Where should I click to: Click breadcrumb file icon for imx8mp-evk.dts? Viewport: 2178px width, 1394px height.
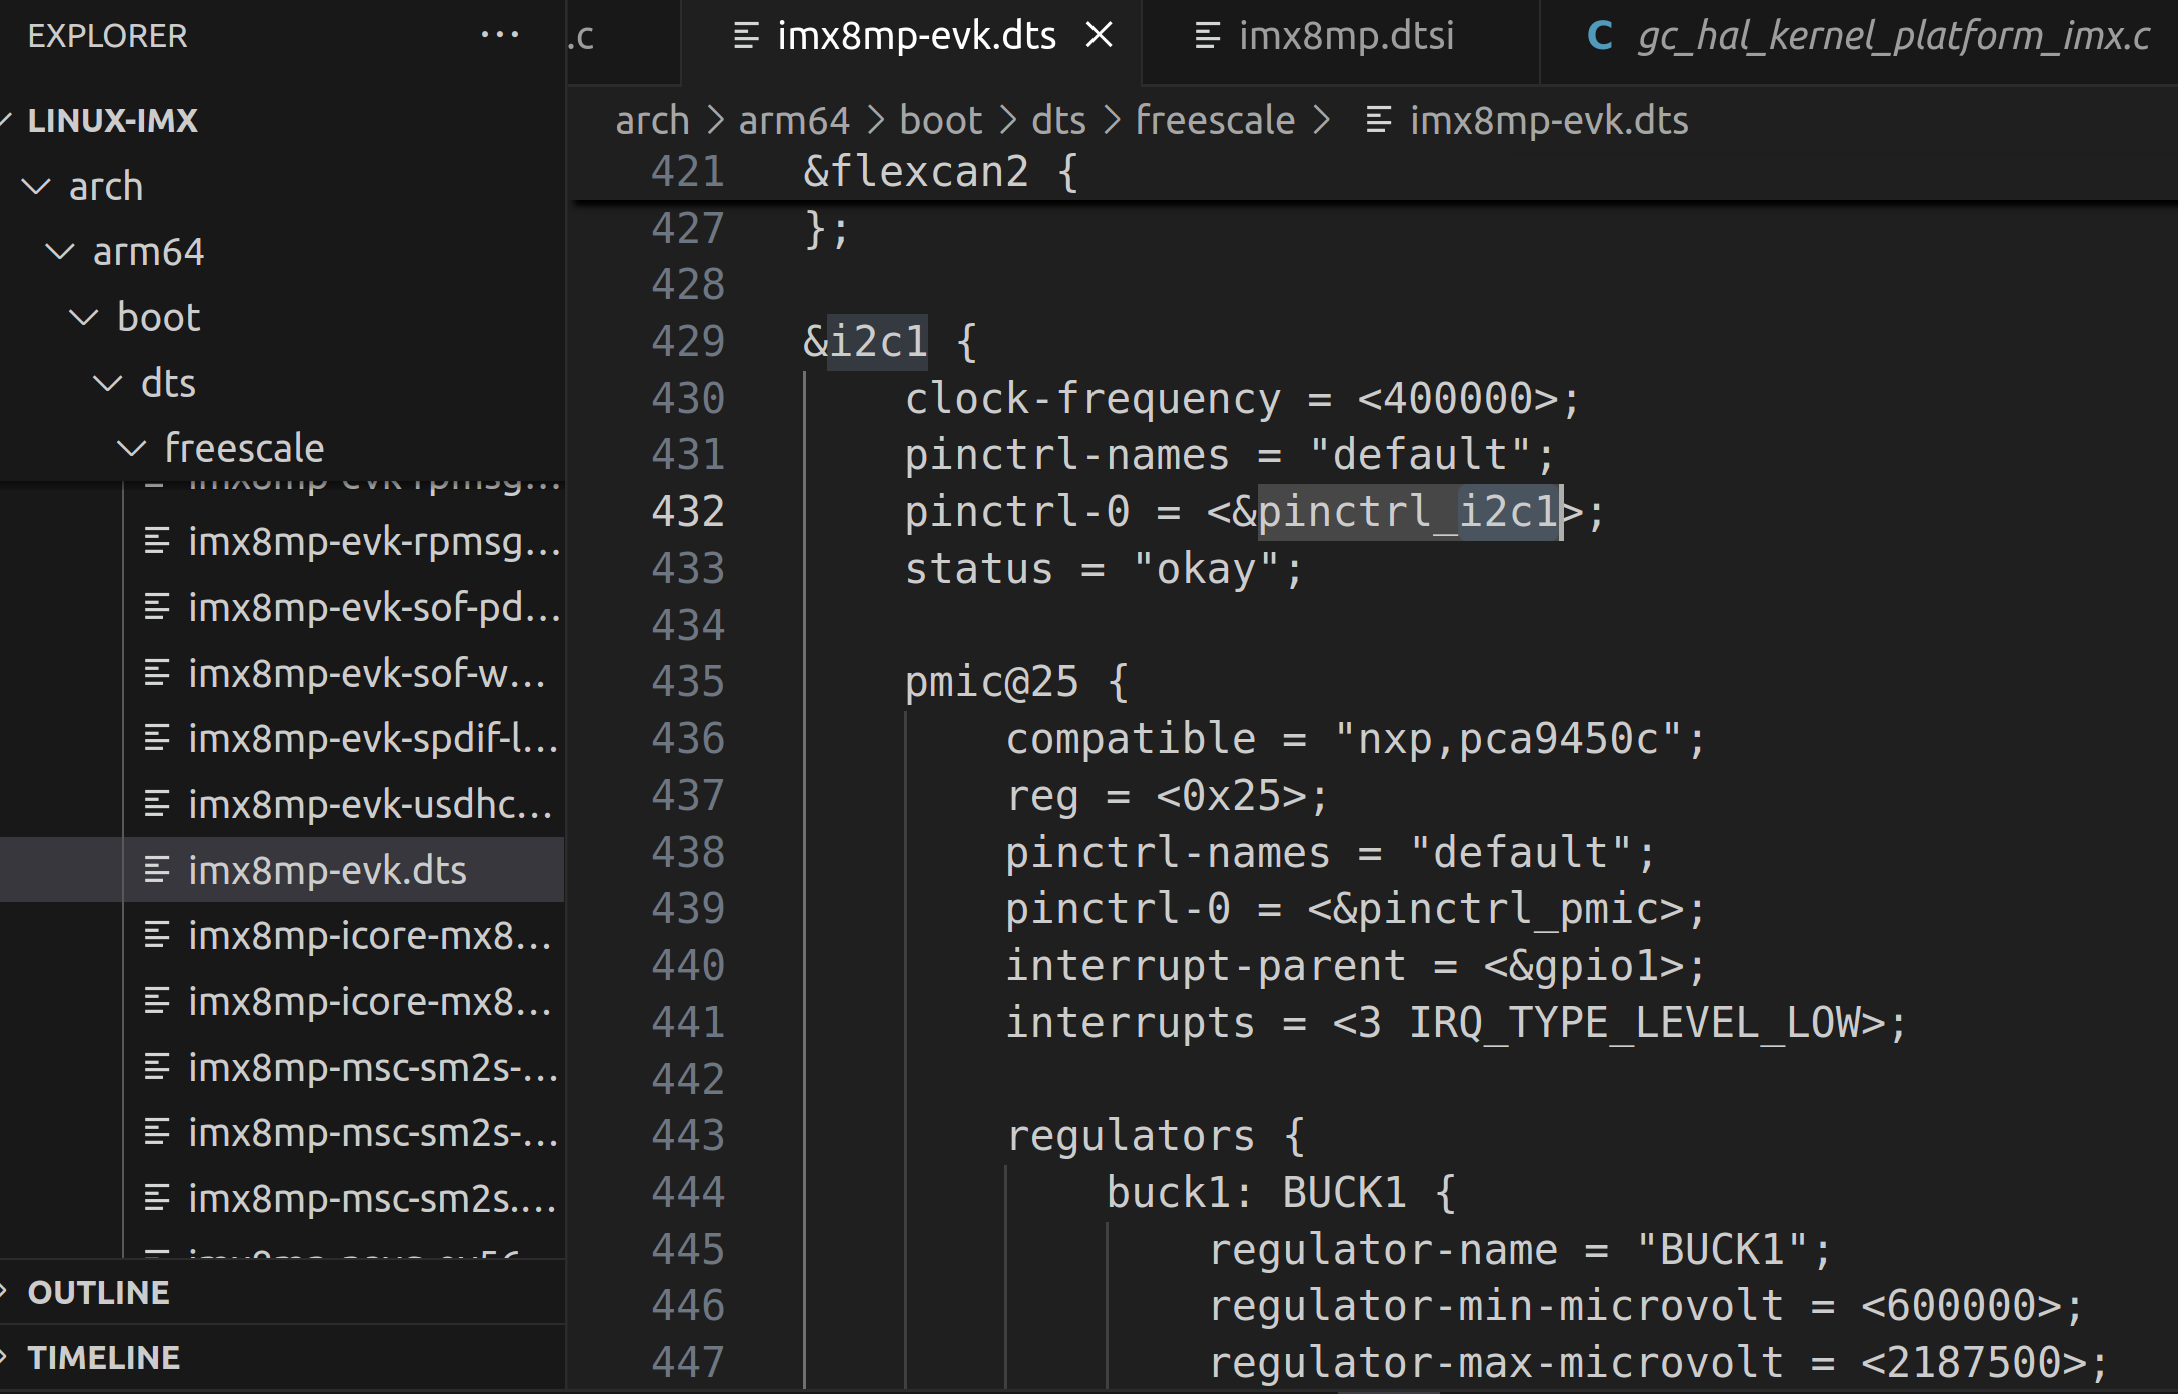click(1378, 120)
